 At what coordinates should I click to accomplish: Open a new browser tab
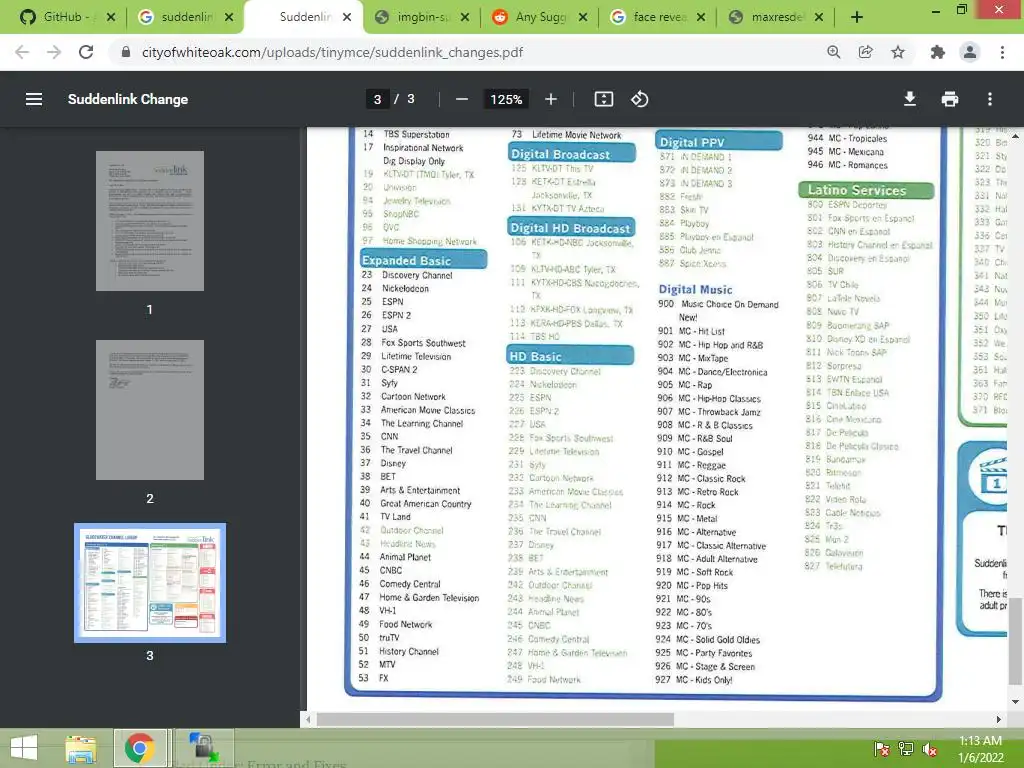[x=857, y=17]
